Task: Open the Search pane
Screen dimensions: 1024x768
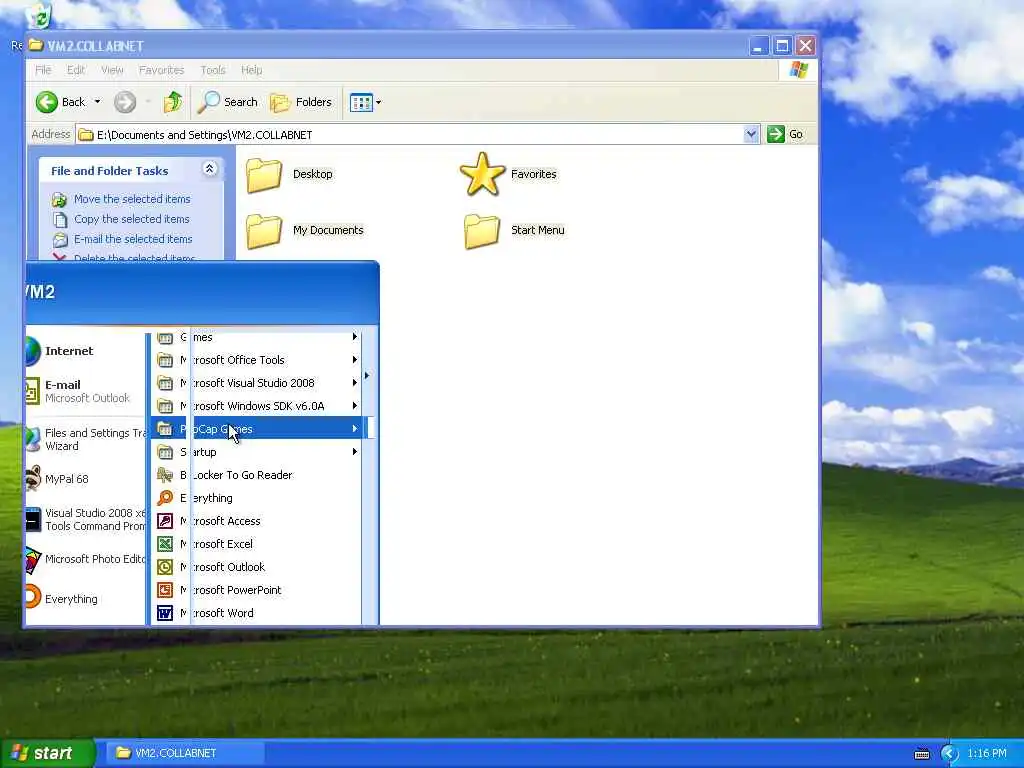Action: coord(228,102)
